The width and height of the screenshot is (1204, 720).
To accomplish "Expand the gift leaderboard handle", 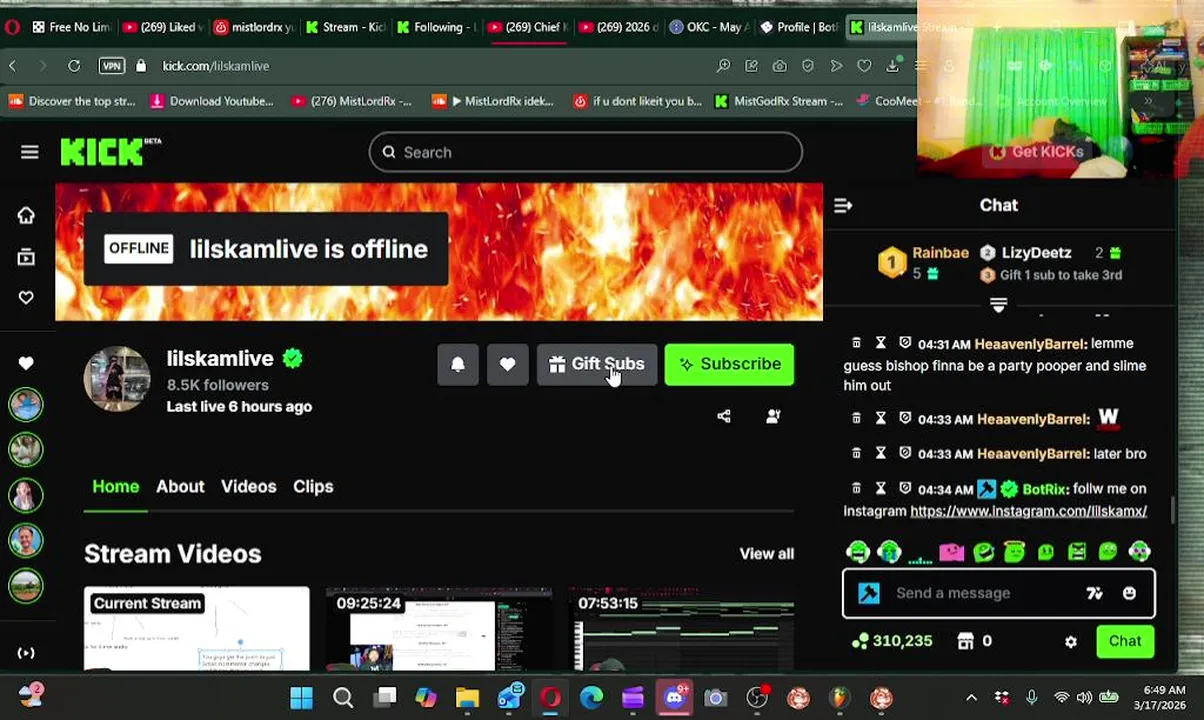I will 998,305.
